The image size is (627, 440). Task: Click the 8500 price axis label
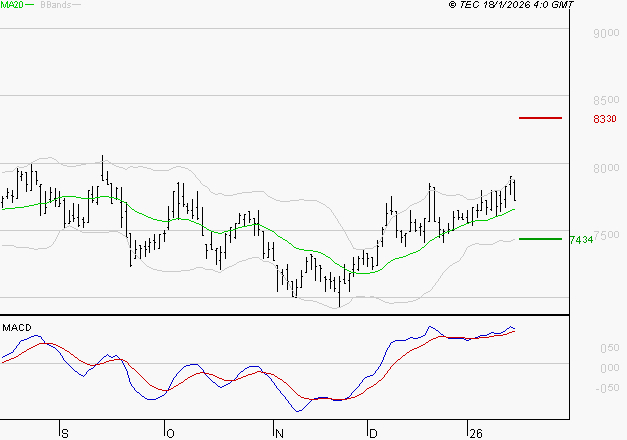tap(606, 100)
